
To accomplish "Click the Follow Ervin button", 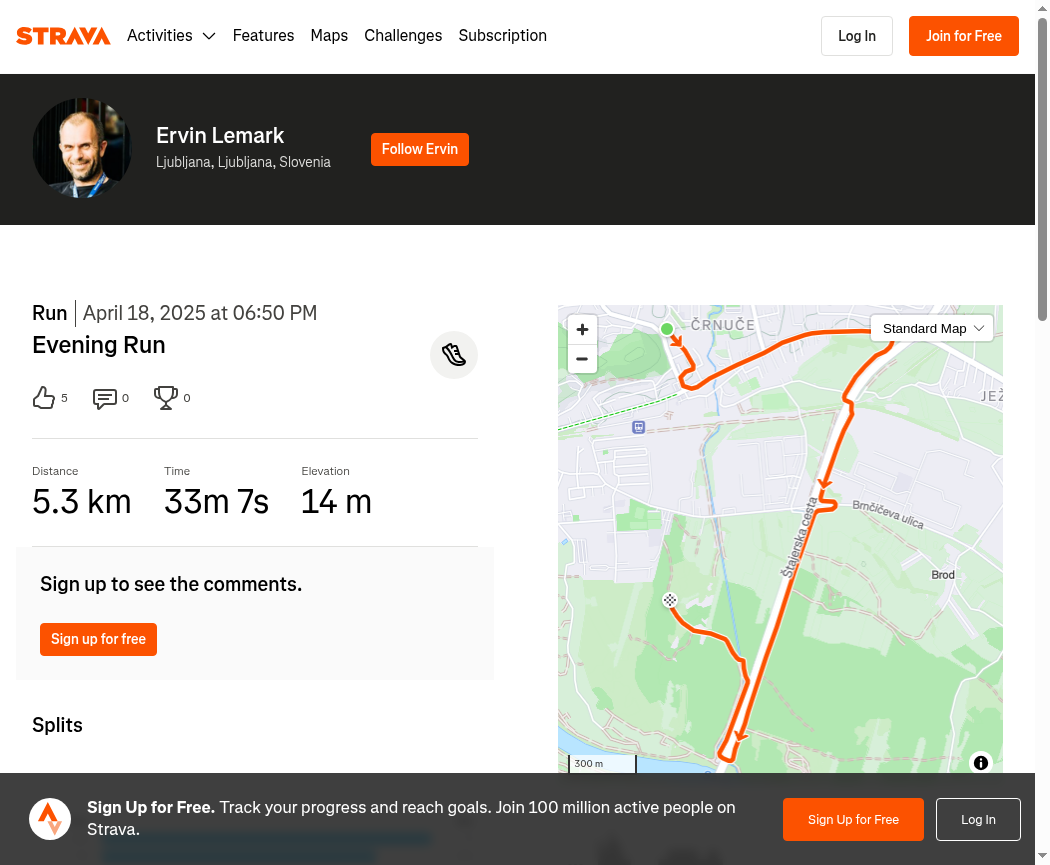I will pos(420,149).
